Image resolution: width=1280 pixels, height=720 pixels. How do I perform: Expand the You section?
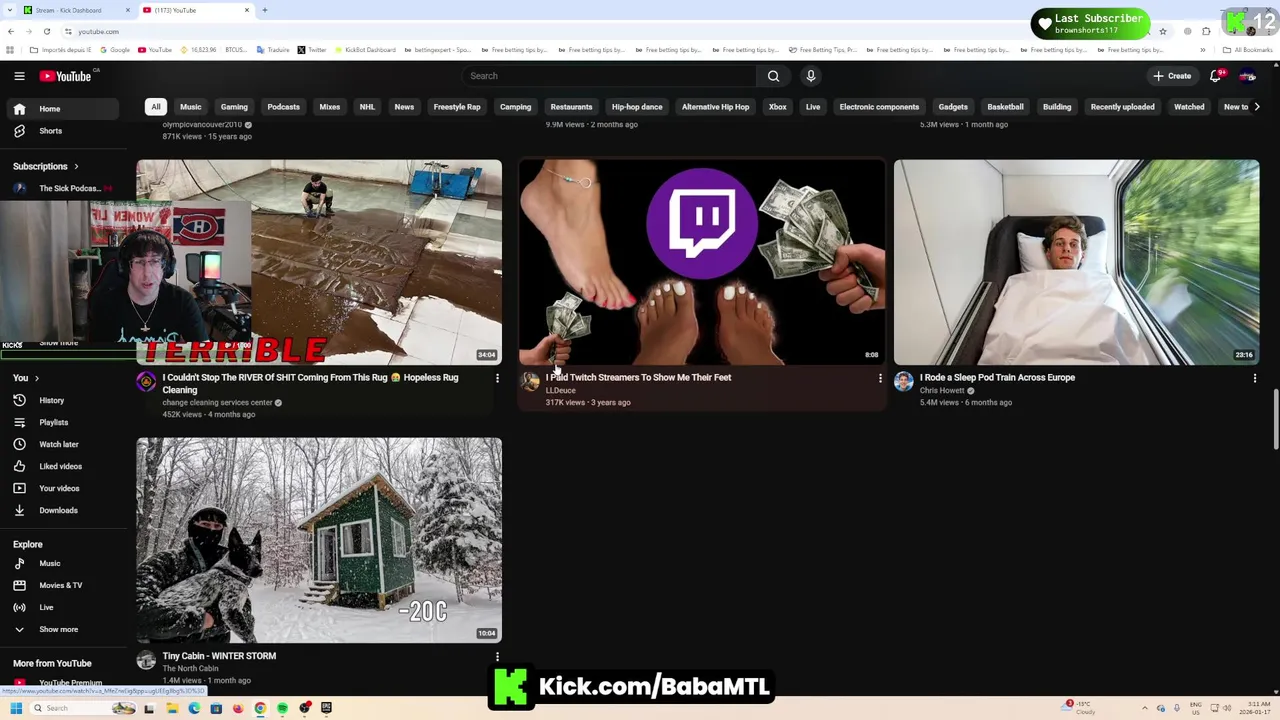(26, 378)
